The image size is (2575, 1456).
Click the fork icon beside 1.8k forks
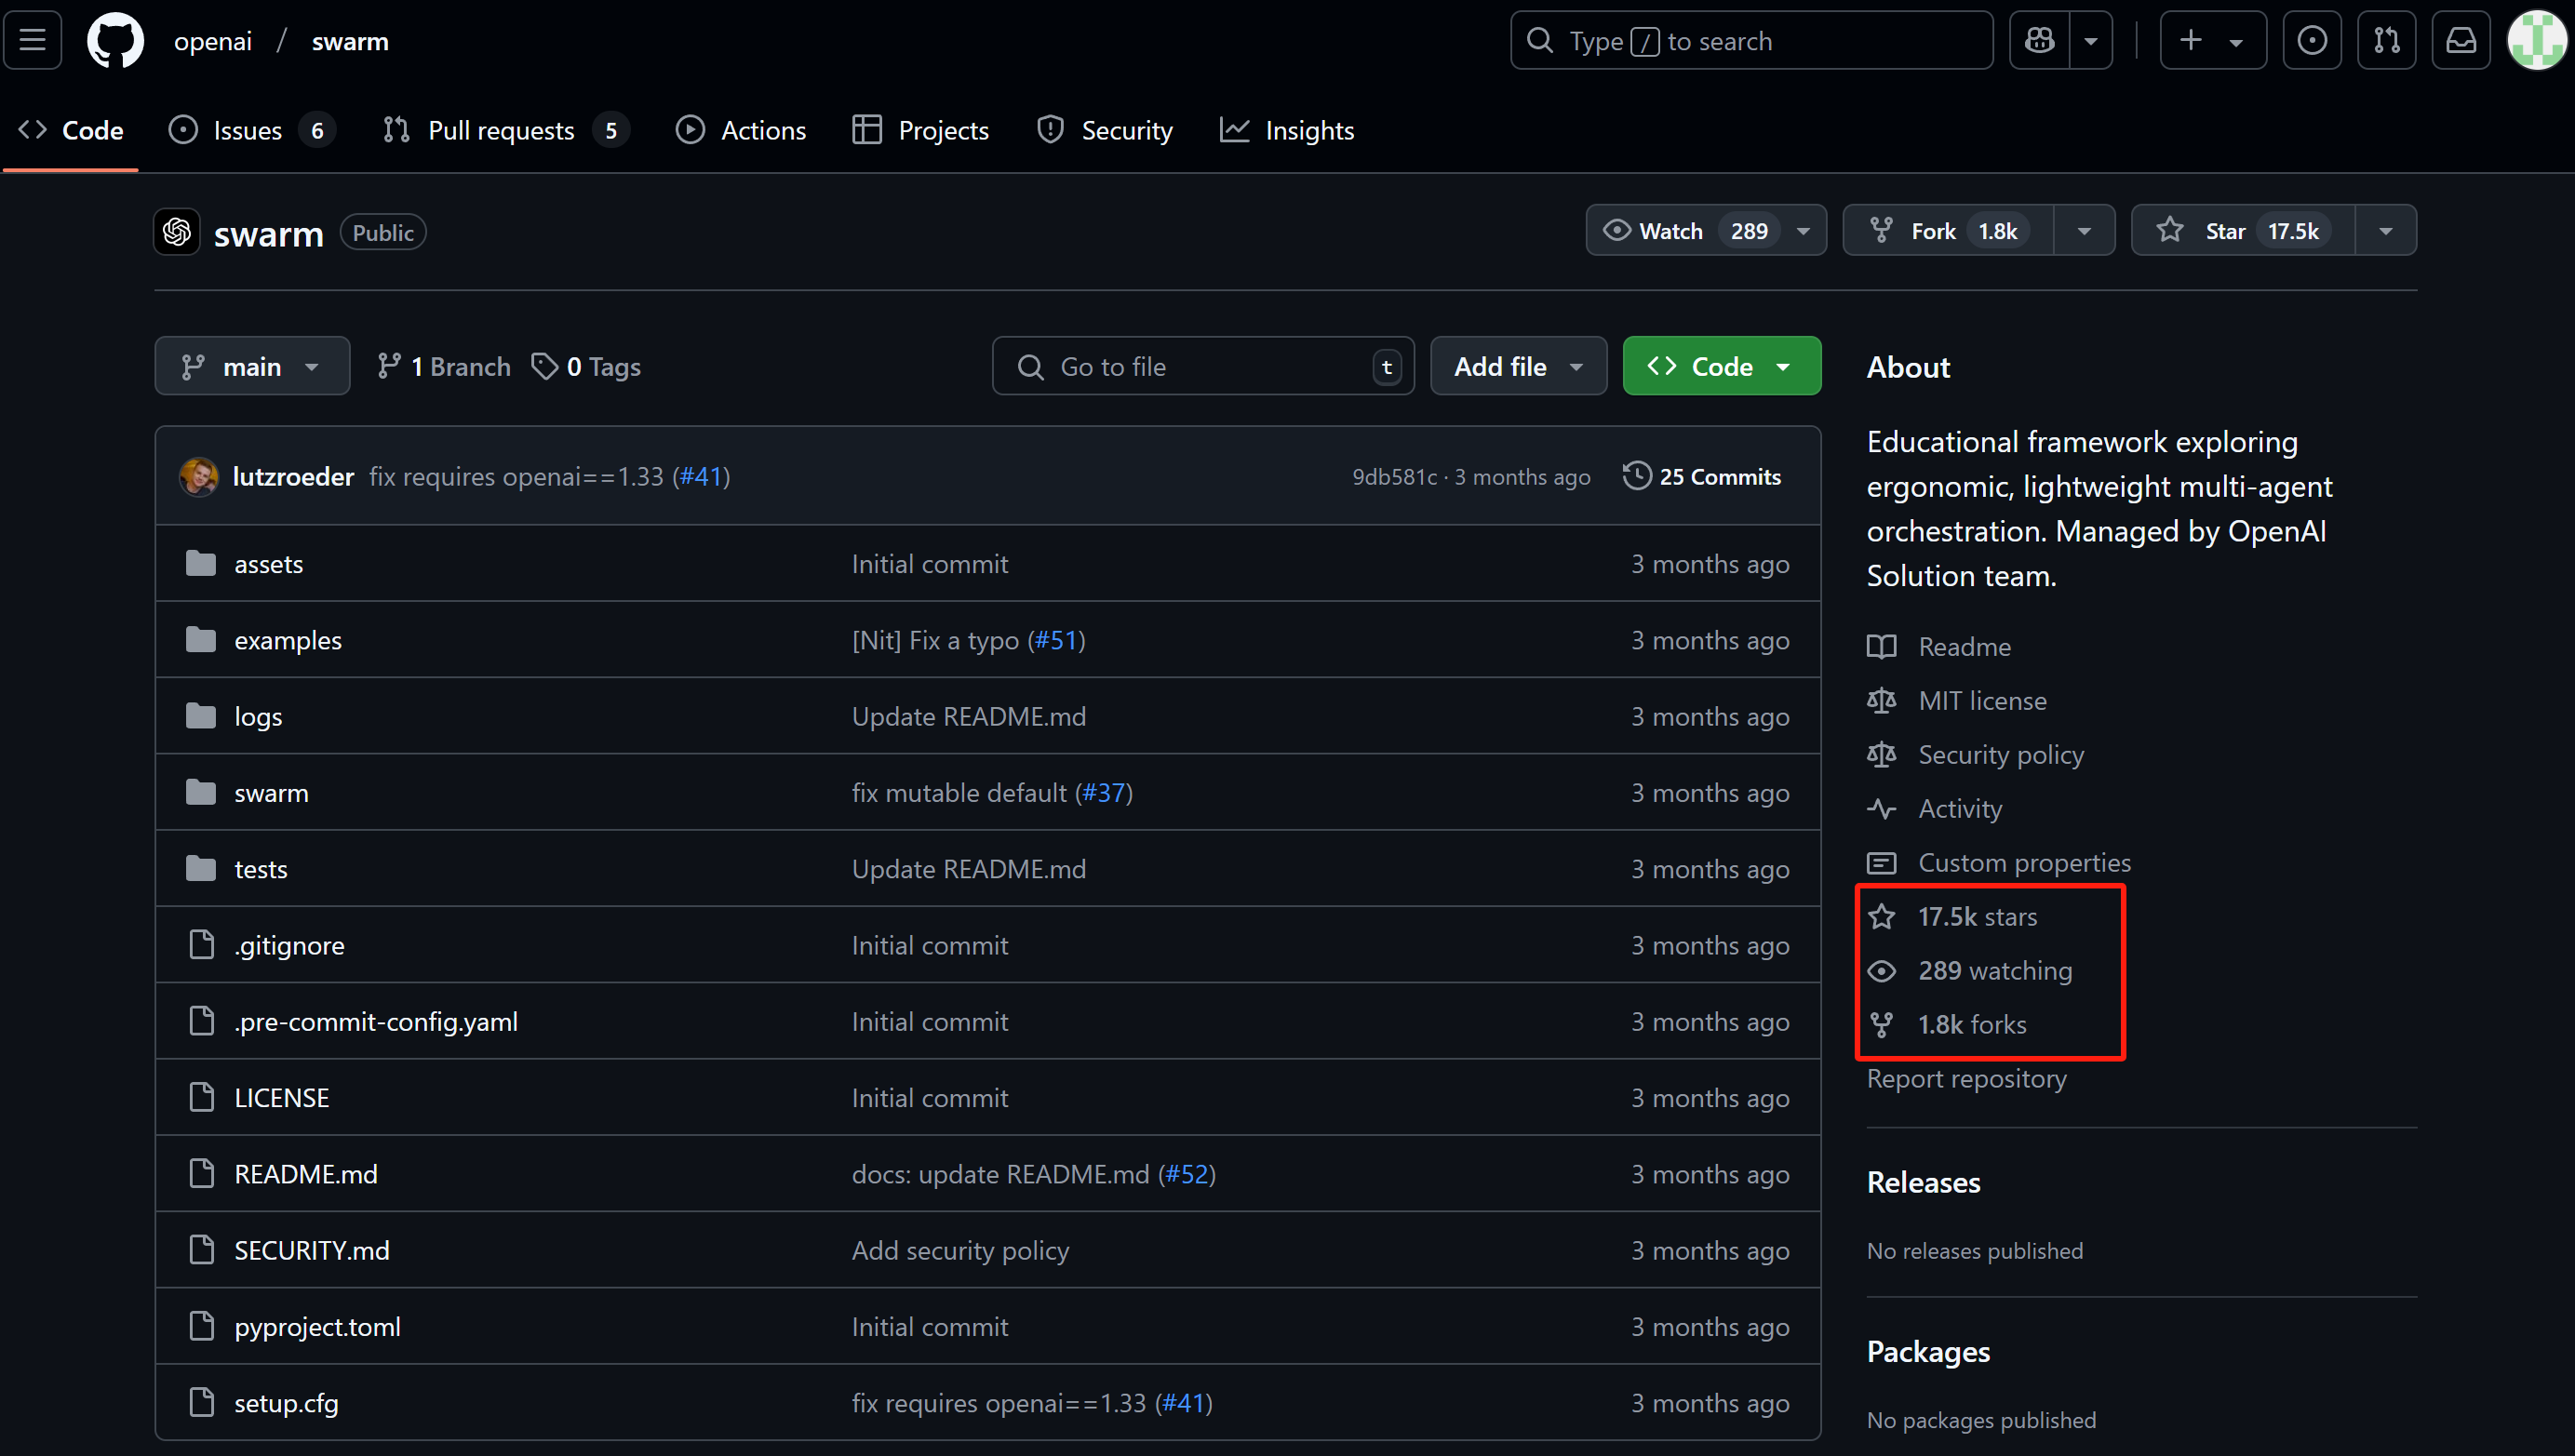(1881, 1025)
